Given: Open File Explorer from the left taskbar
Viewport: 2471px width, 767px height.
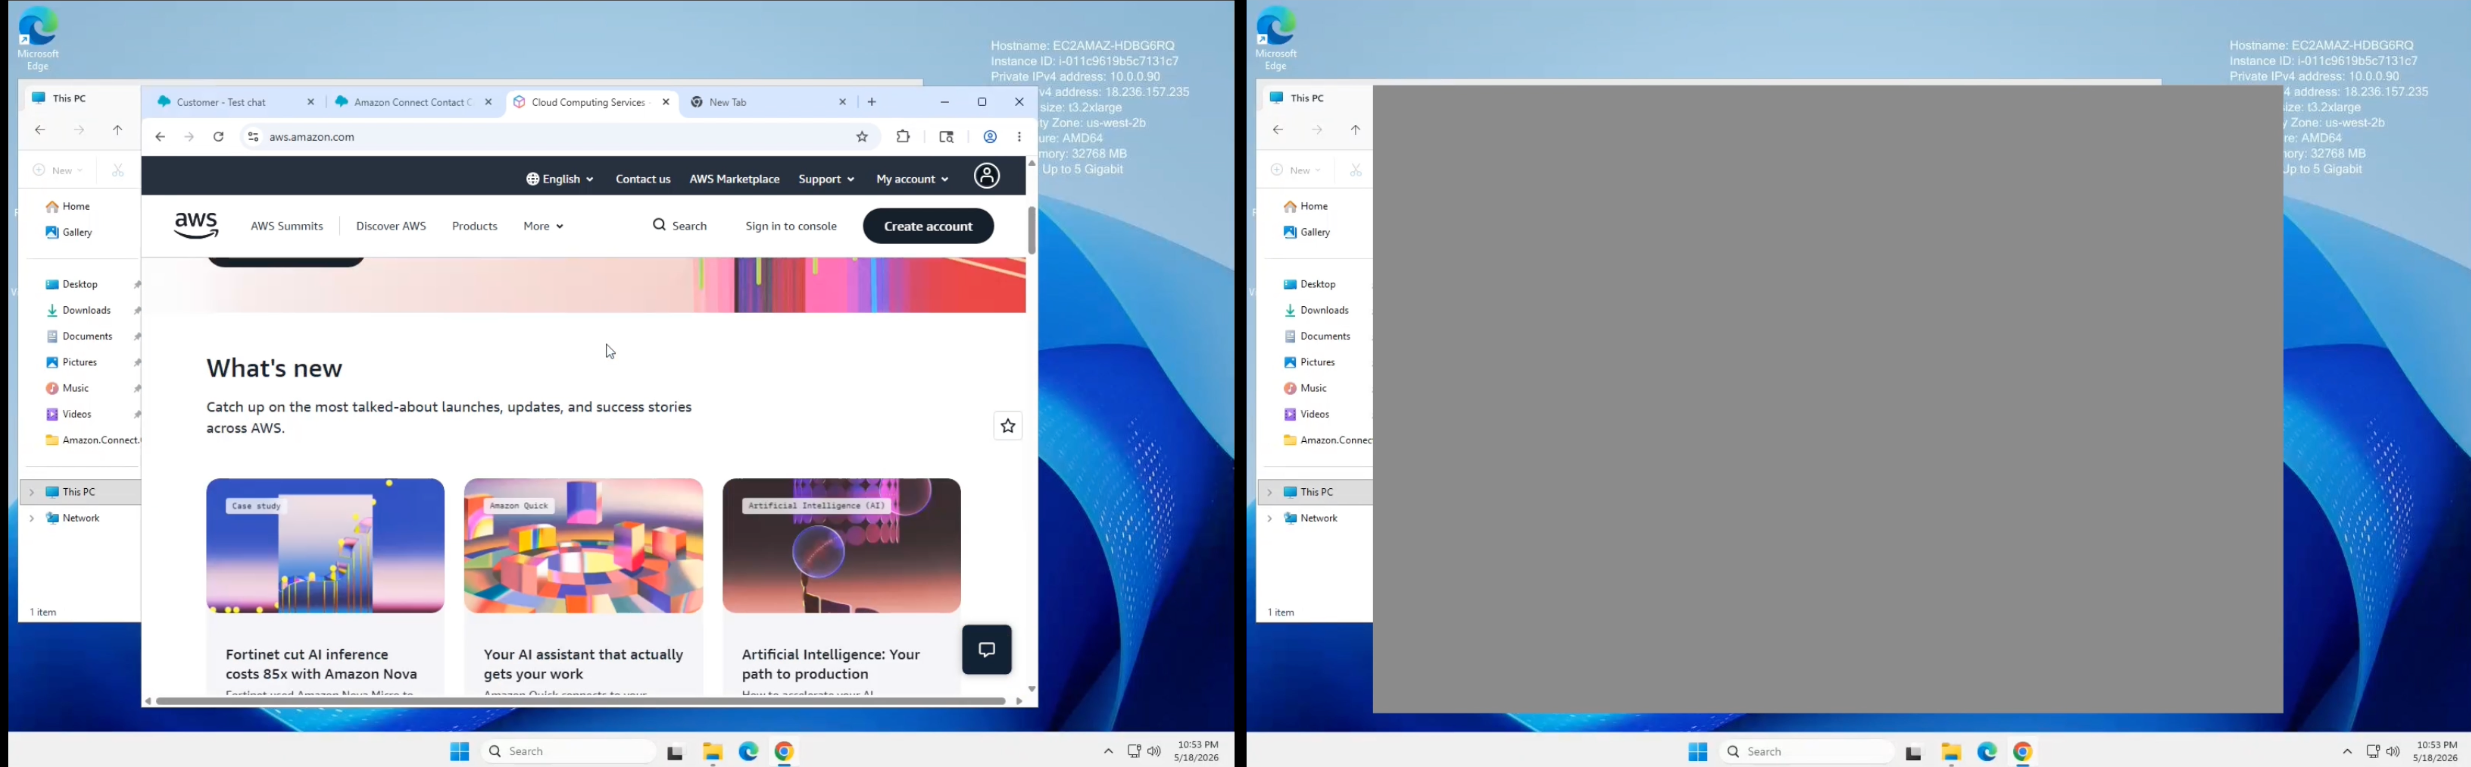Looking at the screenshot, I should click(x=712, y=752).
